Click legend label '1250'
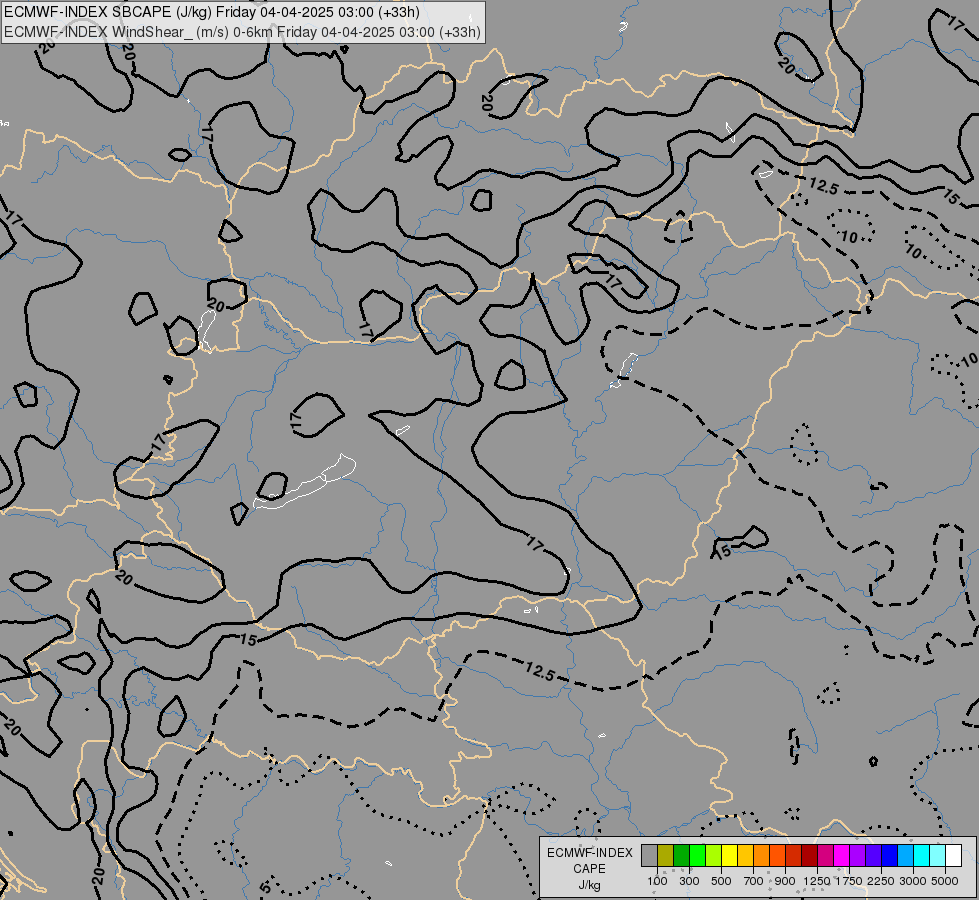The width and height of the screenshot is (979, 900). tap(817, 881)
